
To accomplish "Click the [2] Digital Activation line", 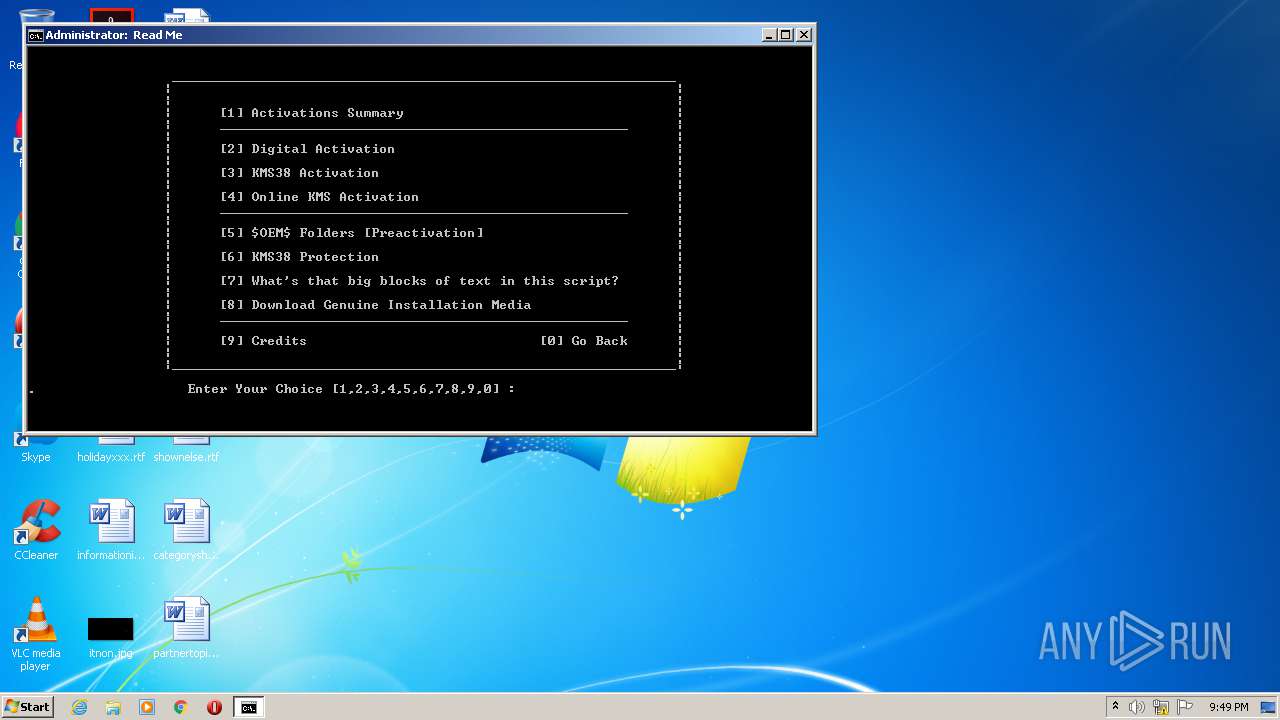I will coord(308,149).
